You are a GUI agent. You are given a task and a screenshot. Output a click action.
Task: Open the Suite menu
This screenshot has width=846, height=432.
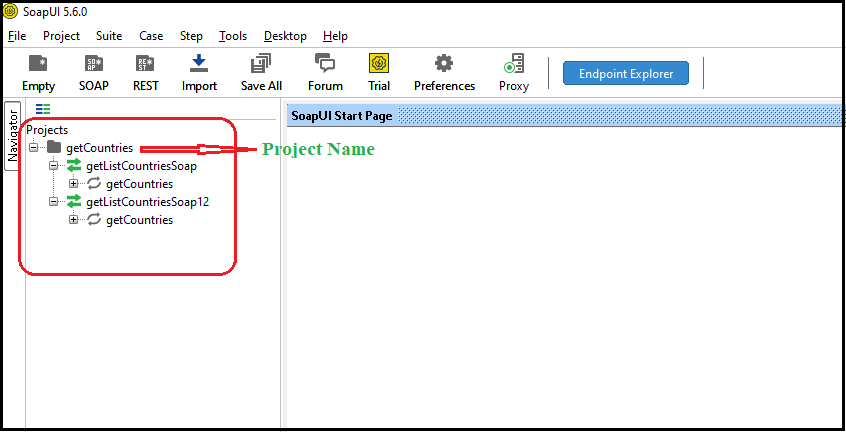109,36
